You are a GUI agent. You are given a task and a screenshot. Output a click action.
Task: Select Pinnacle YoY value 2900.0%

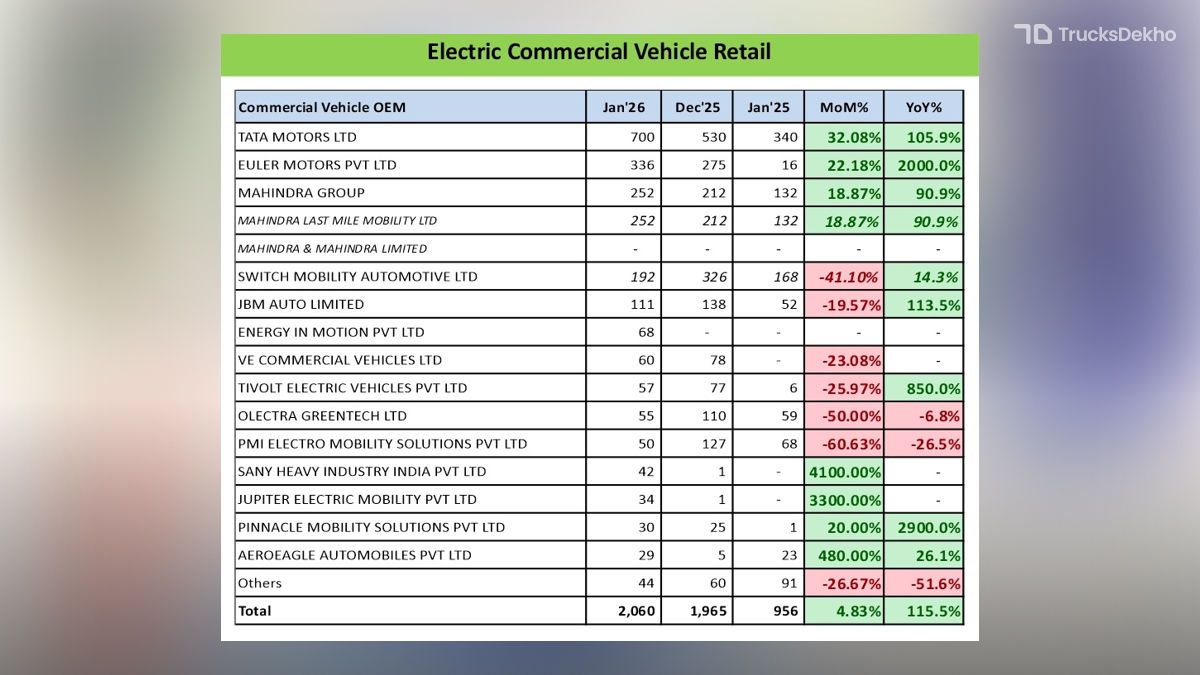pos(931,528)
